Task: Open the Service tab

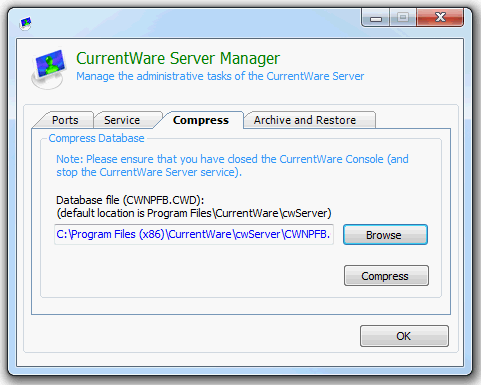Action: 123,120
